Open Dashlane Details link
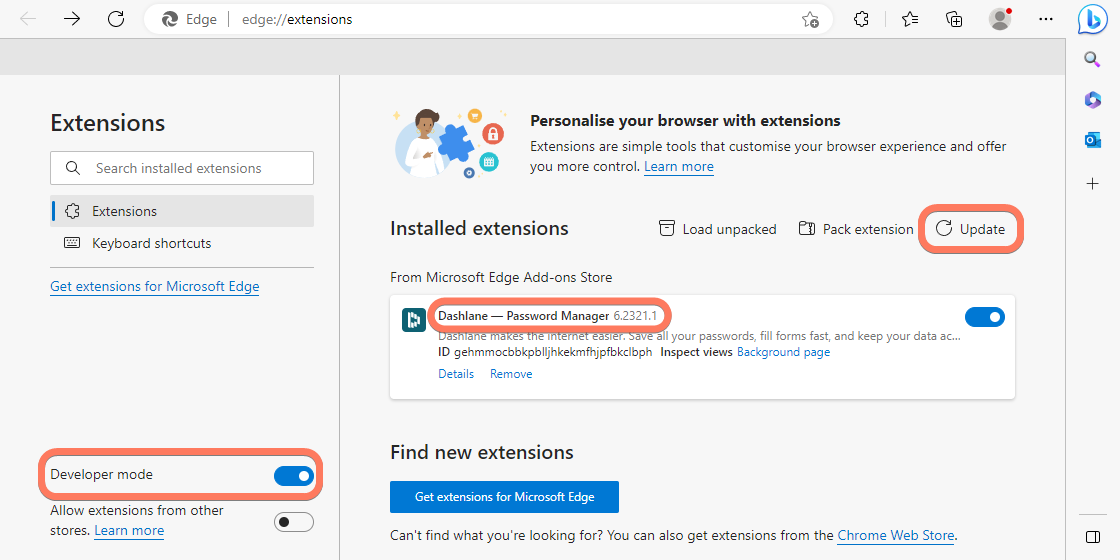 click(456, 374)
